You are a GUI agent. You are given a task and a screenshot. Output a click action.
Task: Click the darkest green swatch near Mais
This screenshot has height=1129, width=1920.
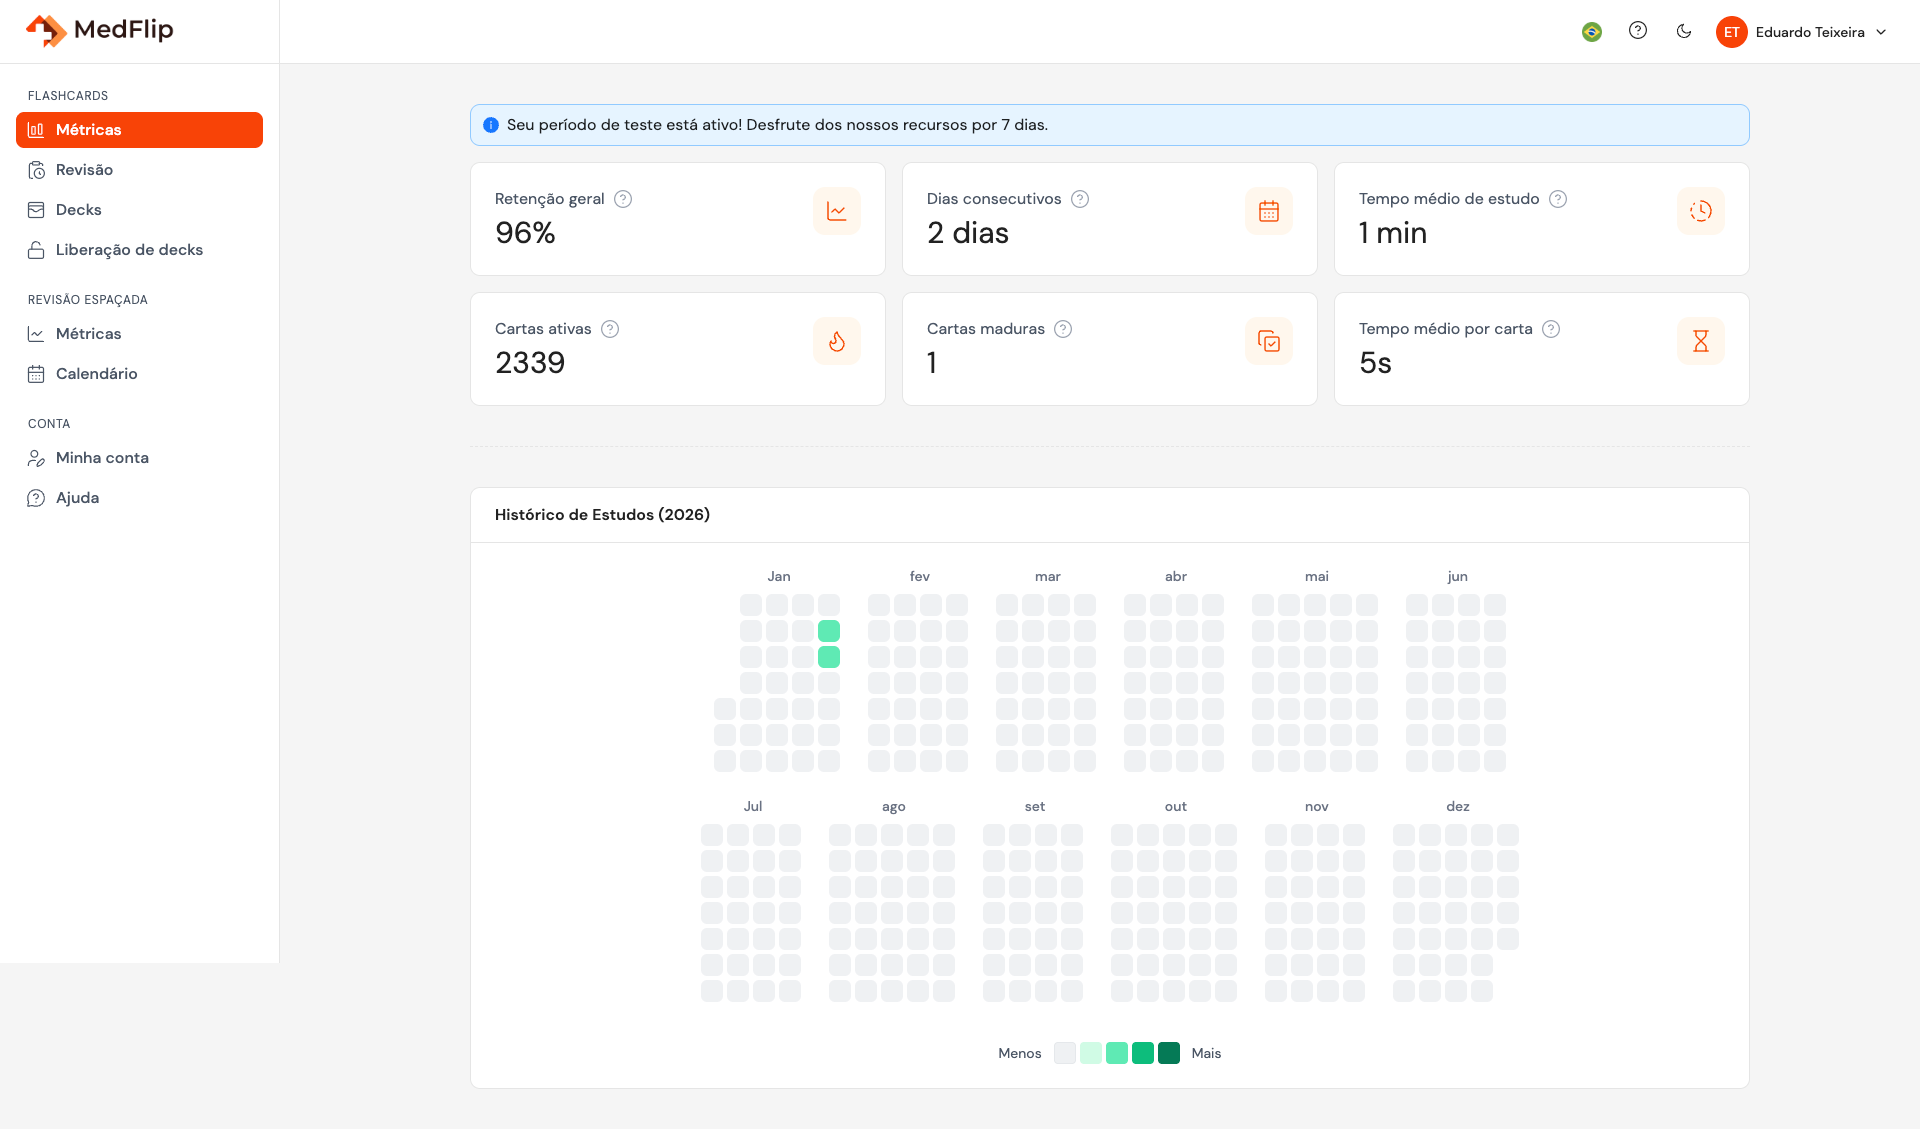click(1167, 1052)
